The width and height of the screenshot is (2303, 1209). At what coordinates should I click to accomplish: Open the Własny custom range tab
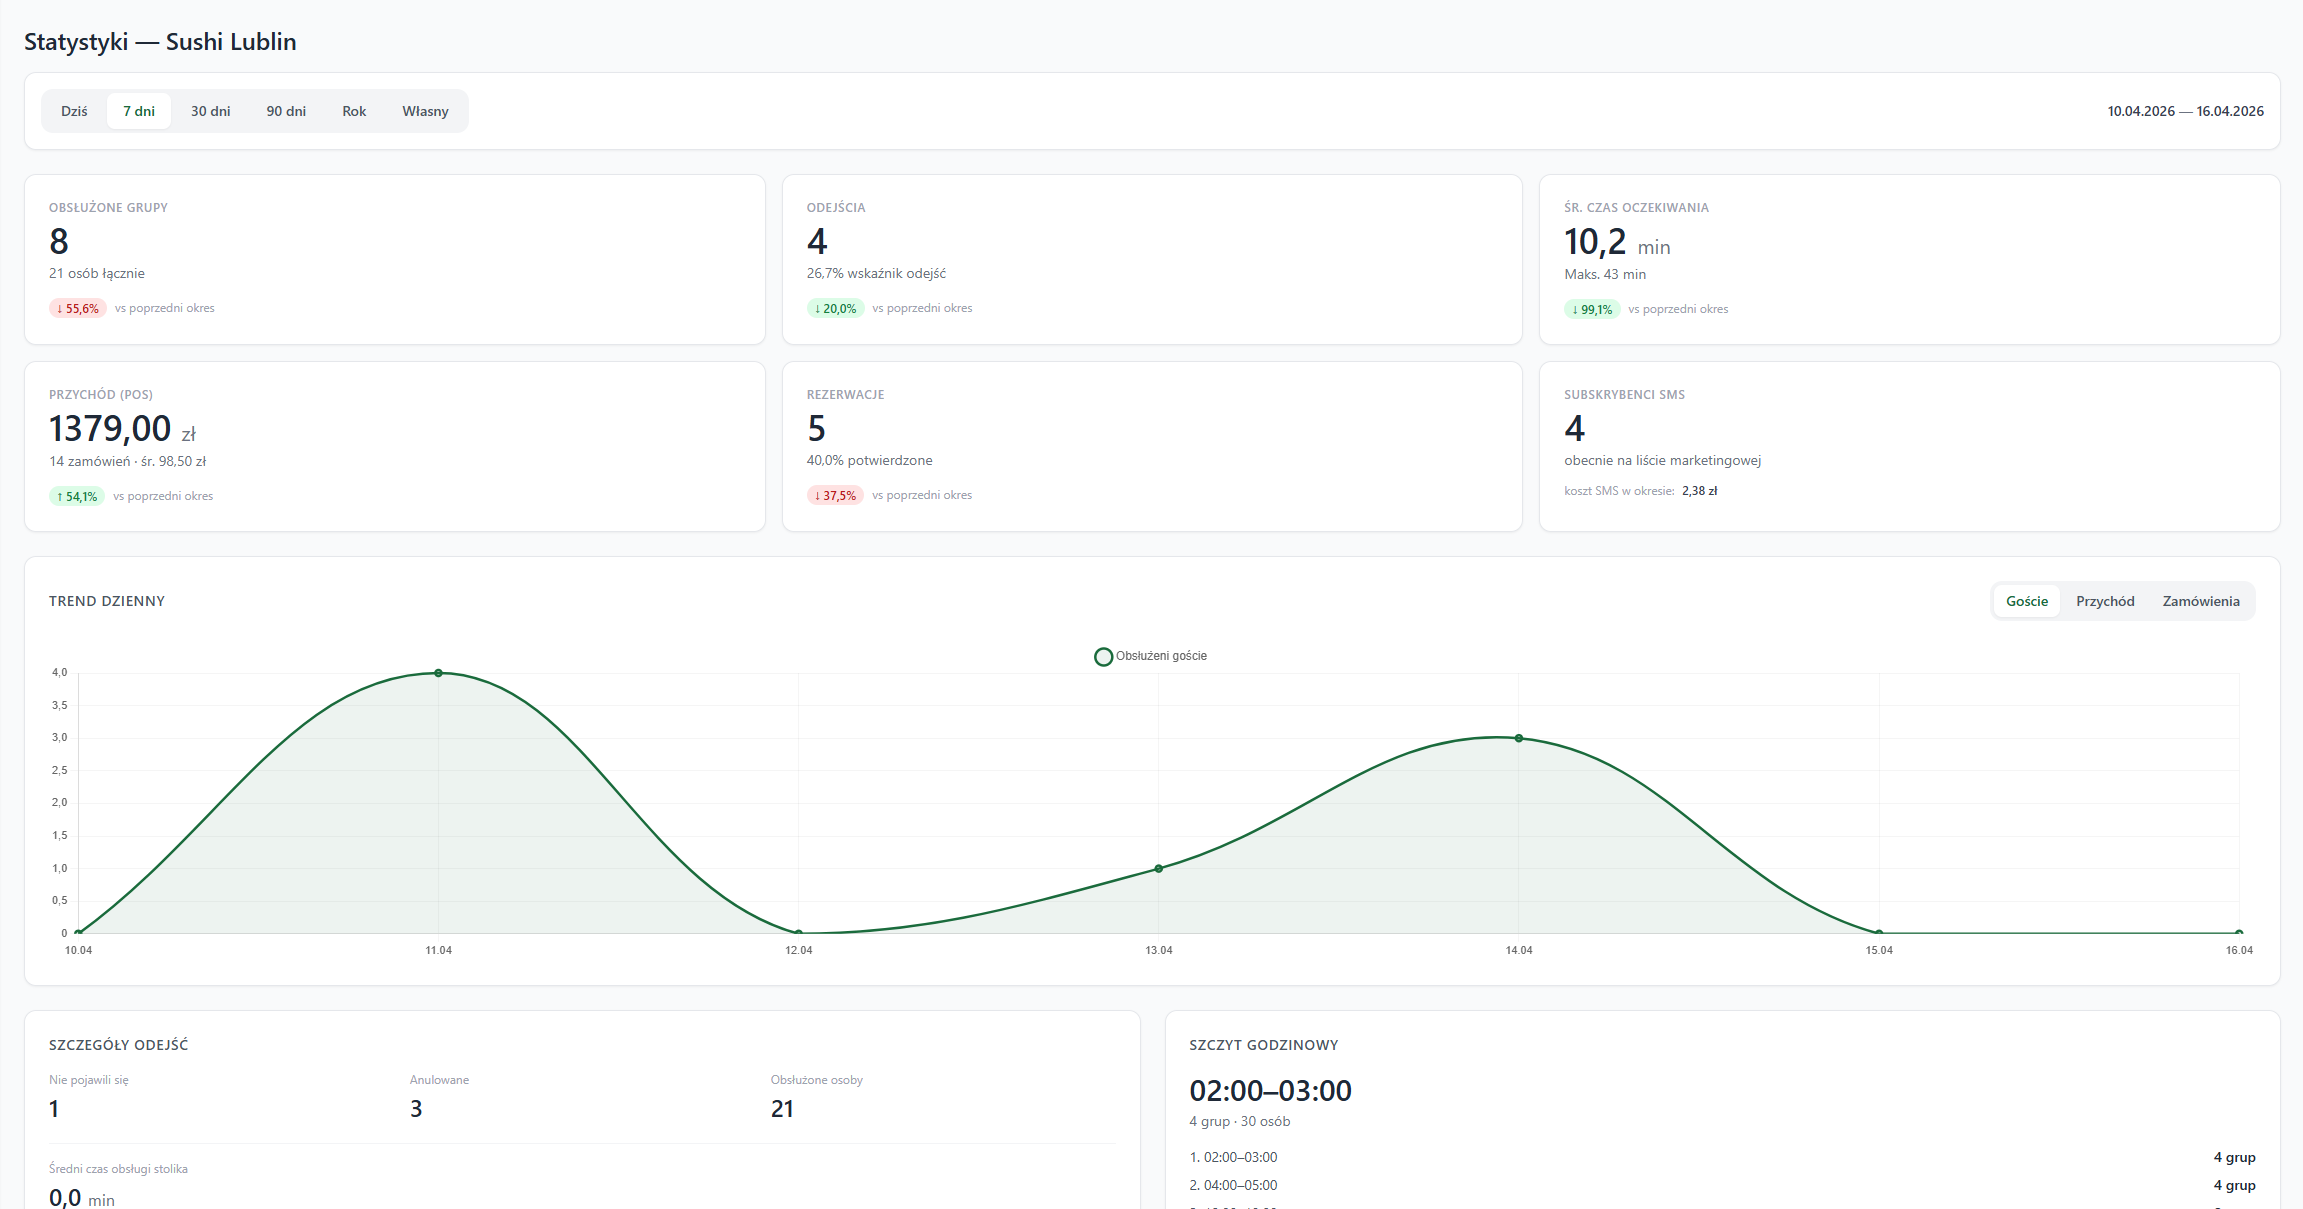425,111
